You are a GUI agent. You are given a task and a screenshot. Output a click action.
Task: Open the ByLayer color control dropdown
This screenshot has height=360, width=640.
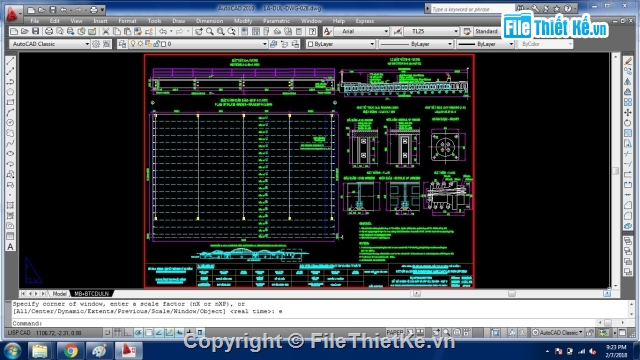pos(340,44)
